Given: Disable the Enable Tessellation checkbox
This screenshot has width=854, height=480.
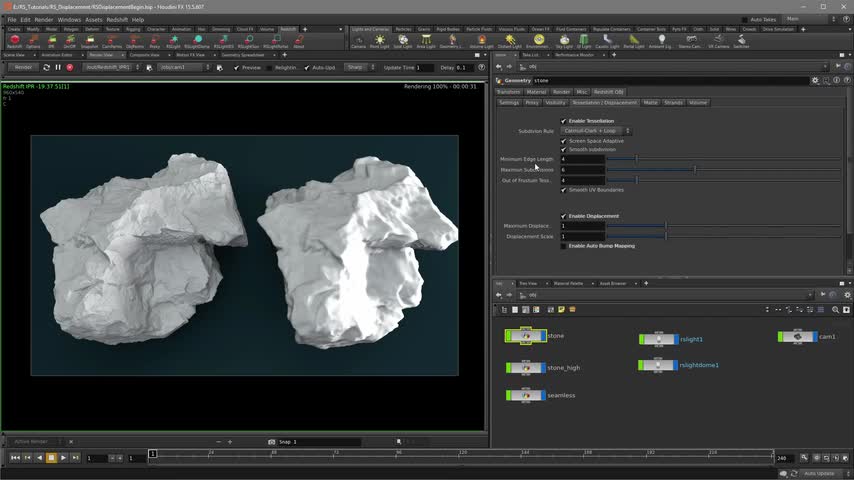Looking at the screenshot, I should [564, 121].
